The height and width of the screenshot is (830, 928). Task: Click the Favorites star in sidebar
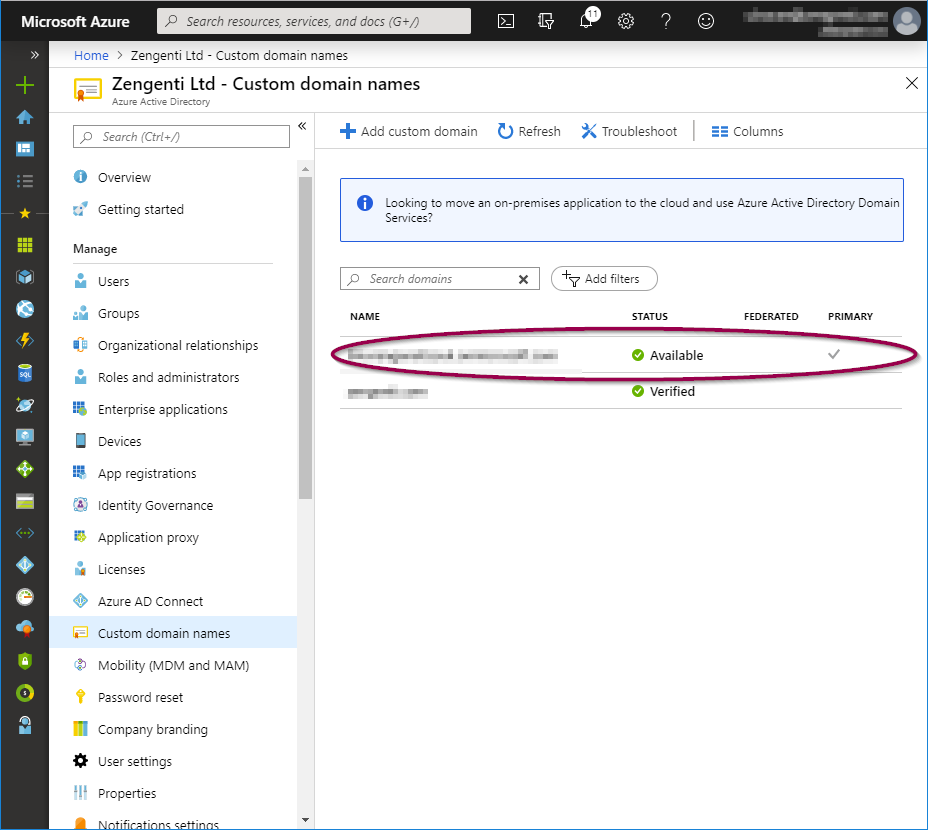click(x=25, y=213)
